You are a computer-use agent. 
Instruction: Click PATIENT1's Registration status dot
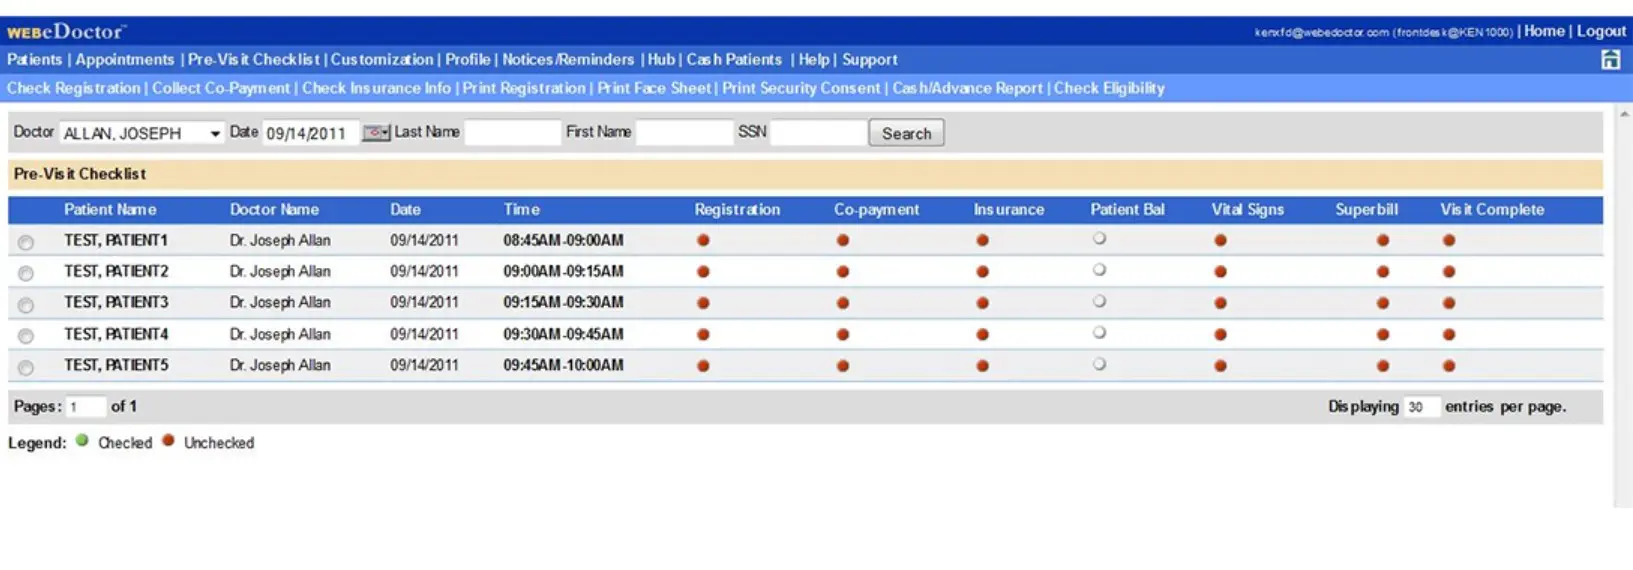tap(703, 240)
